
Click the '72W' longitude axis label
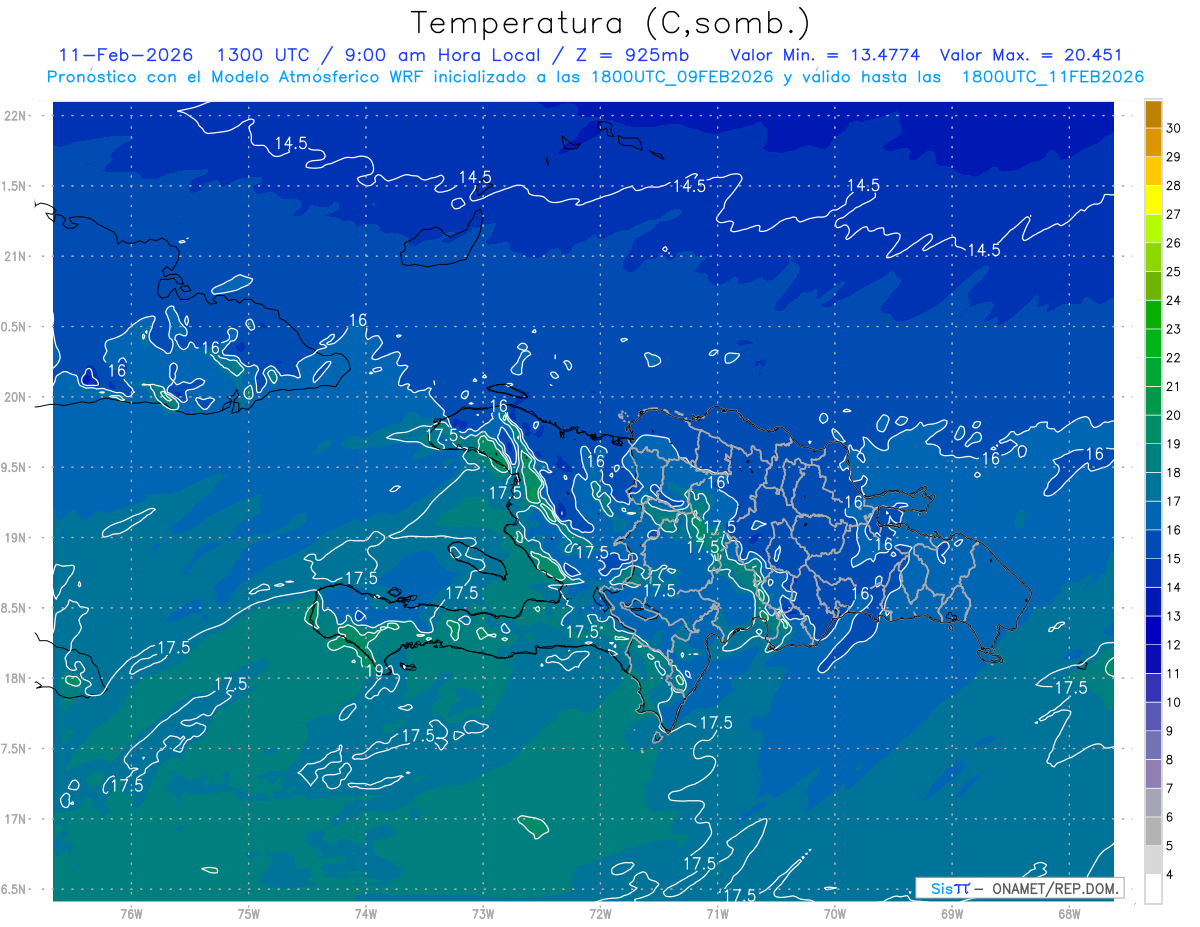click(x=600, y=915)
